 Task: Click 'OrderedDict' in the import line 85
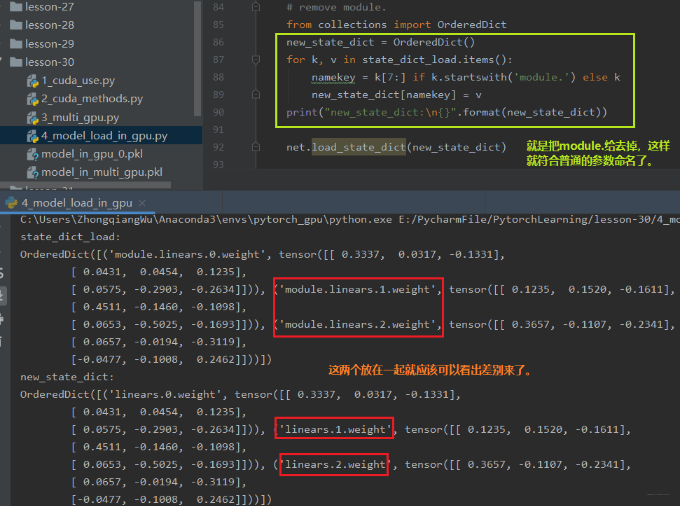point(471,25)
